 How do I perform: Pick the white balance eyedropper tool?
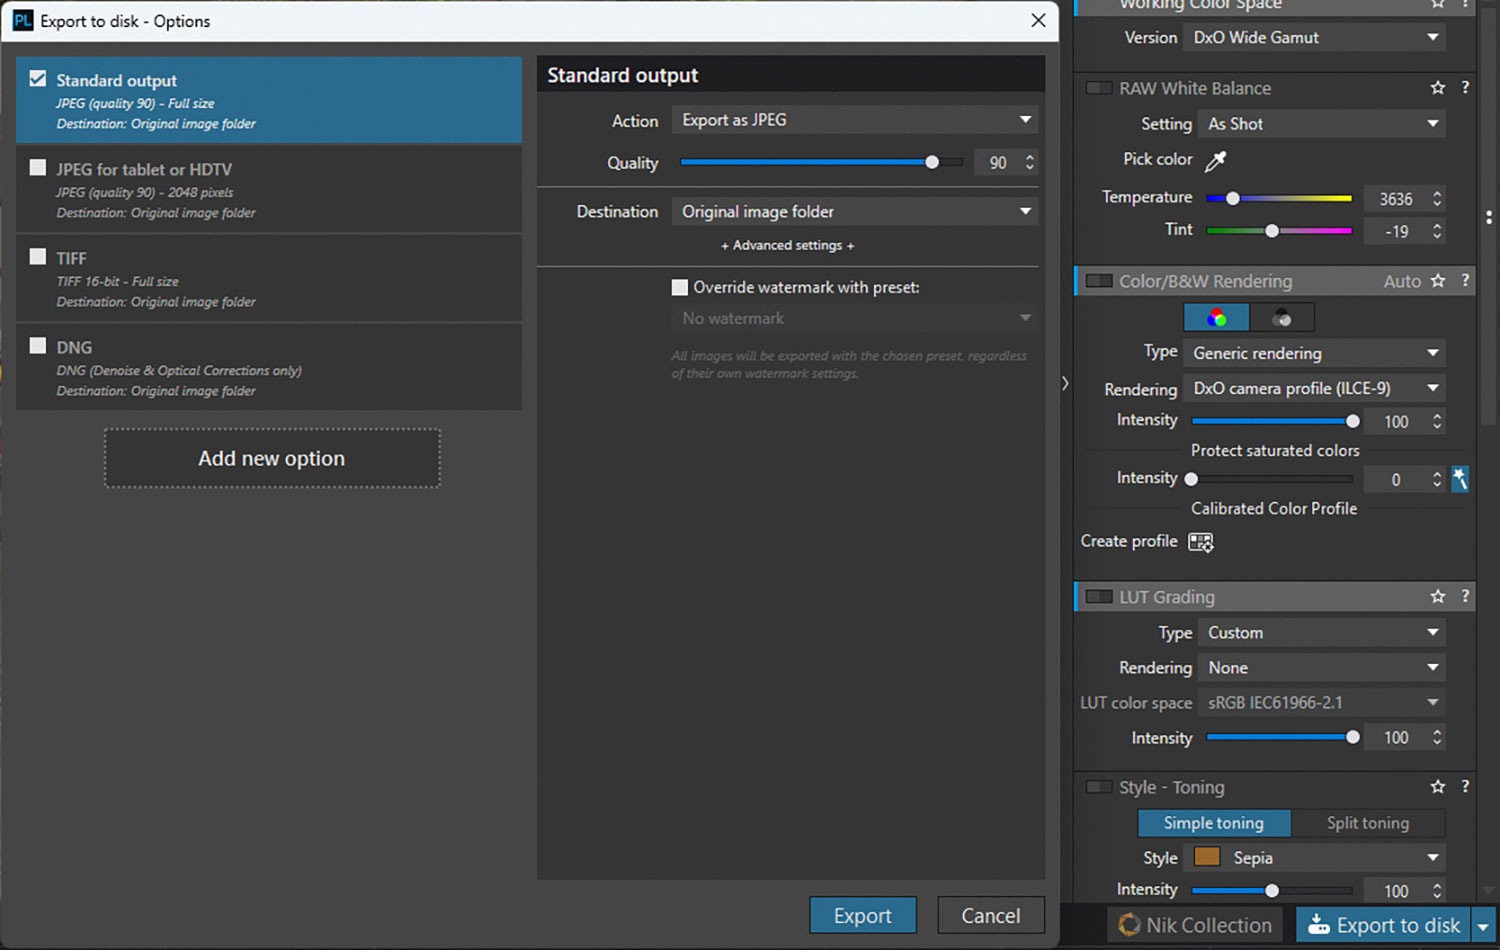(1215, 160)
